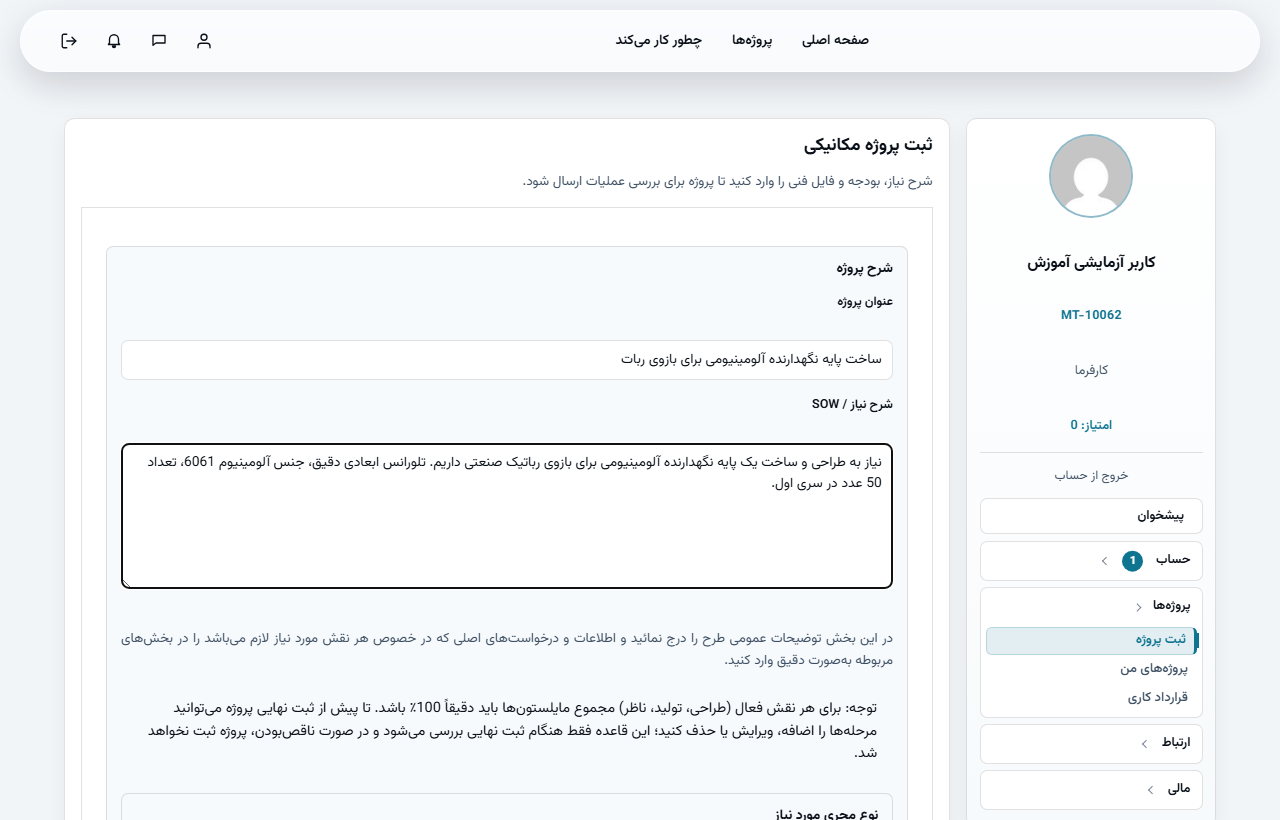The width and height of the screenshot is (1280, 820).
Task: Click the خروج از حساب link
Action: pos(1091,475)
